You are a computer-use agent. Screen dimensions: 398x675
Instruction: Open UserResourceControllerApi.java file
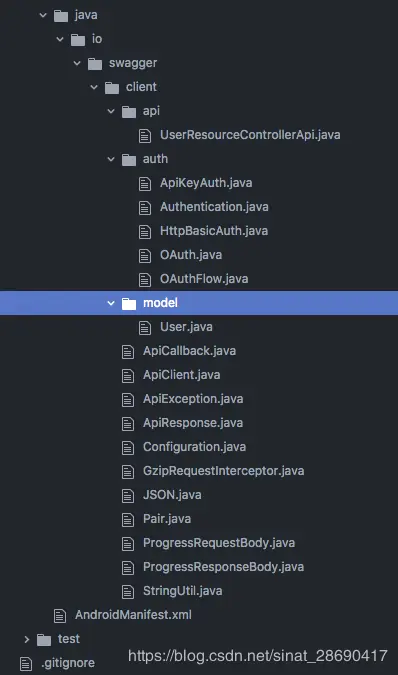click(x=250, y=135)
